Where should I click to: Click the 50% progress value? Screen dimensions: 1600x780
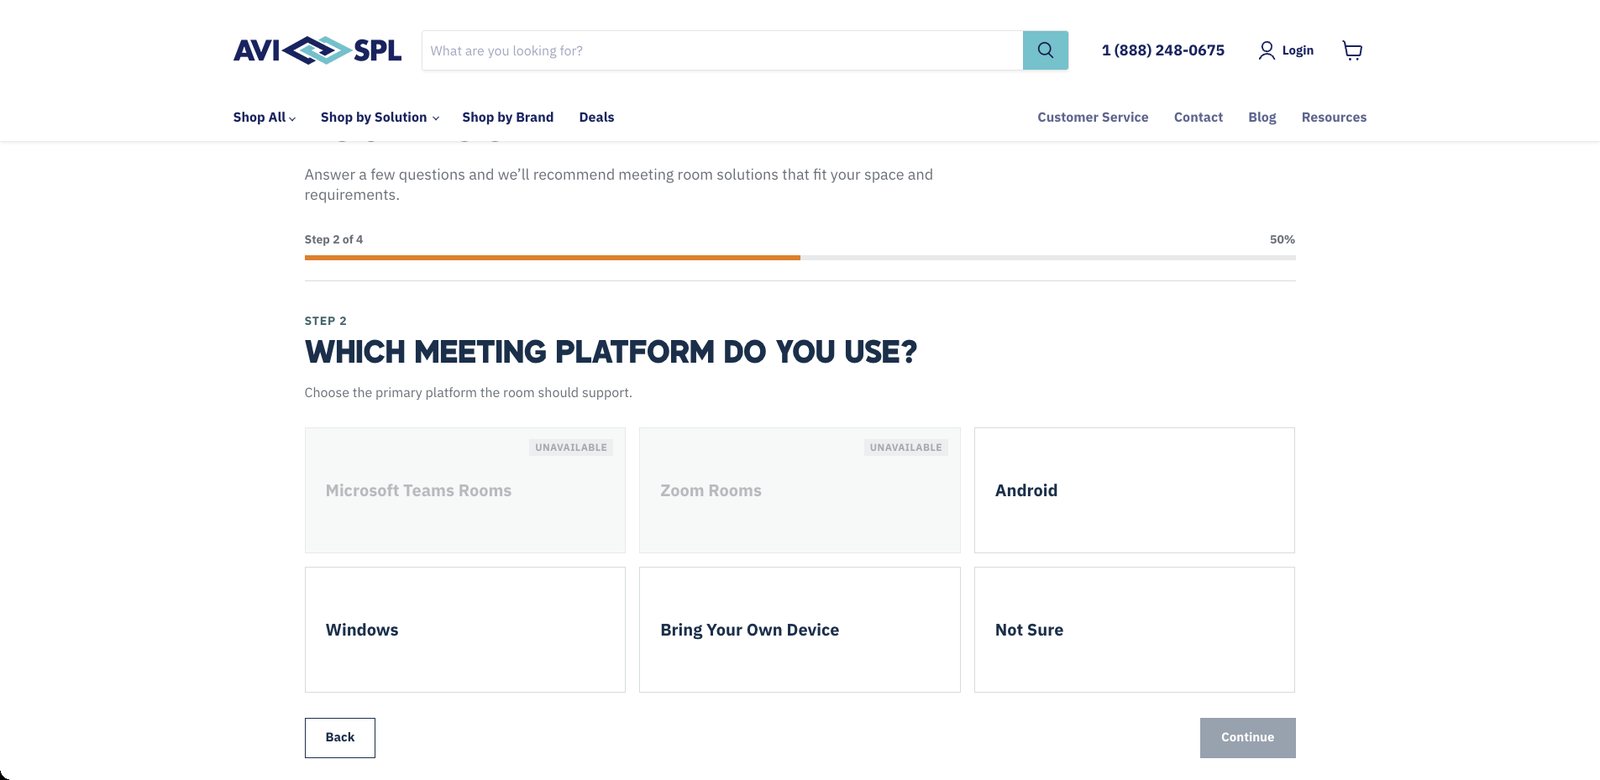1282,240
